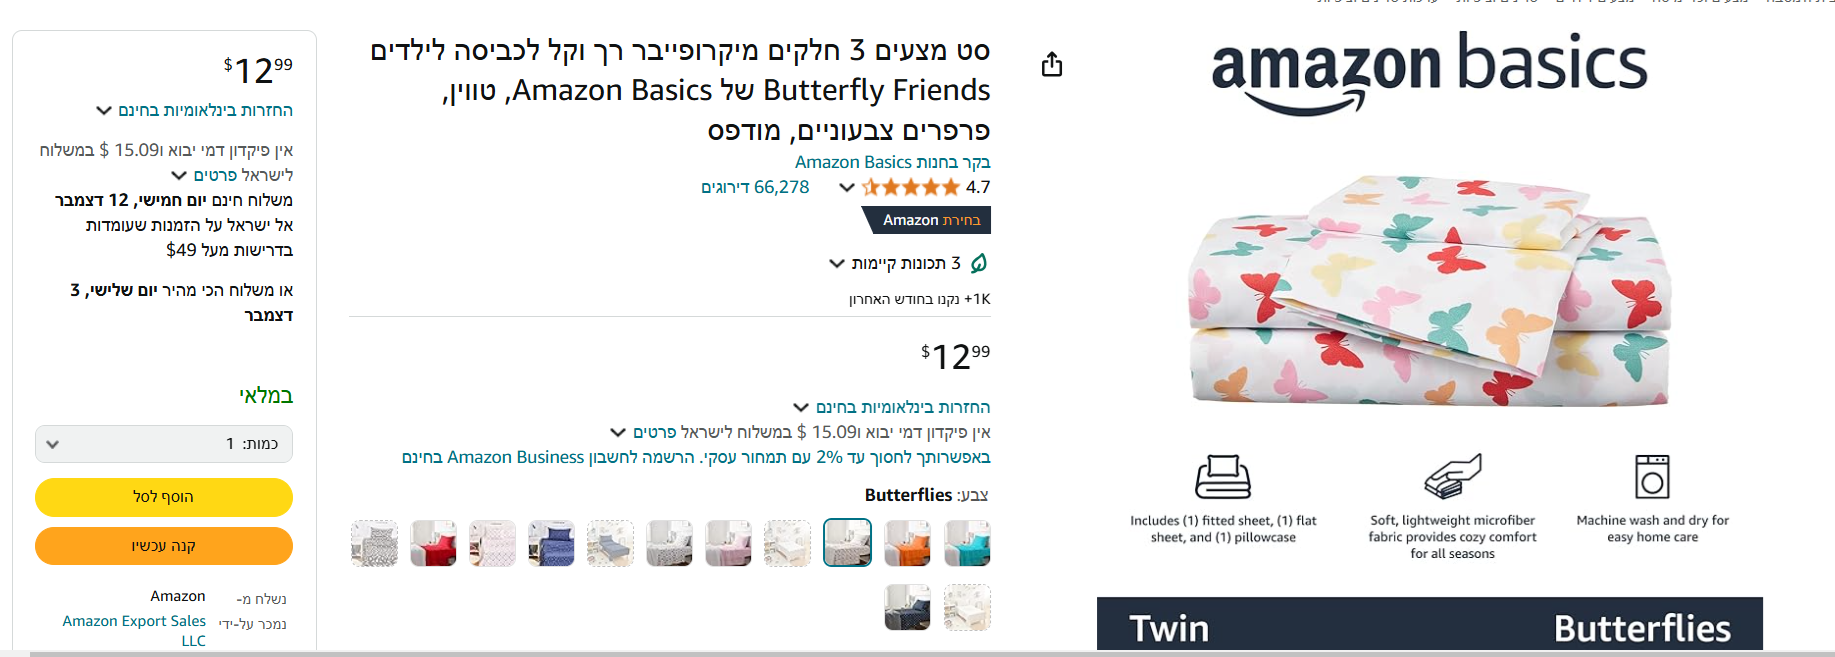1835x657 pixels.
Task: Open the 66,278 ratings link
Action: pyautogui.click(x=755, y=187)
